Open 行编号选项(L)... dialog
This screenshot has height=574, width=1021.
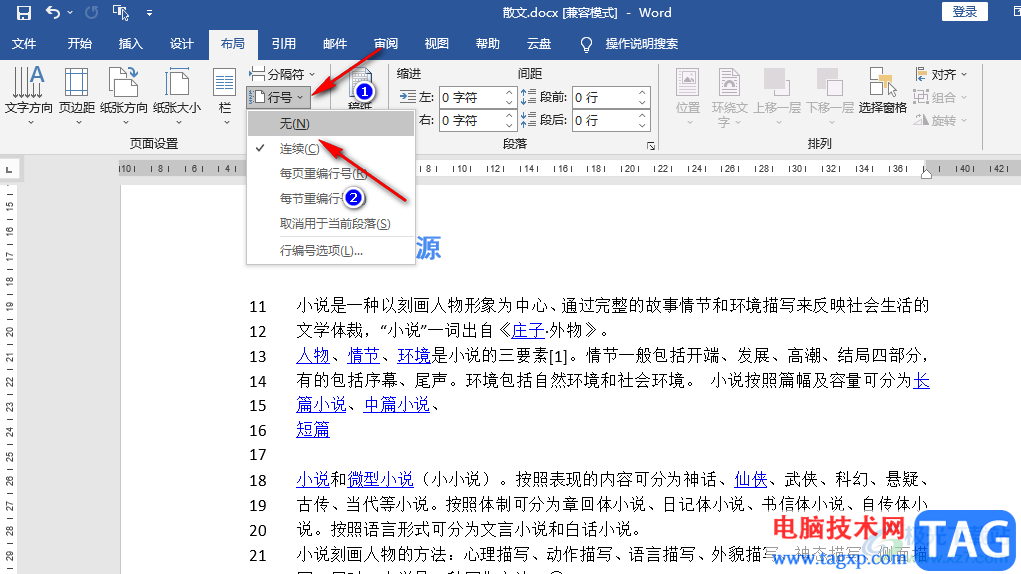pos(331,251)
